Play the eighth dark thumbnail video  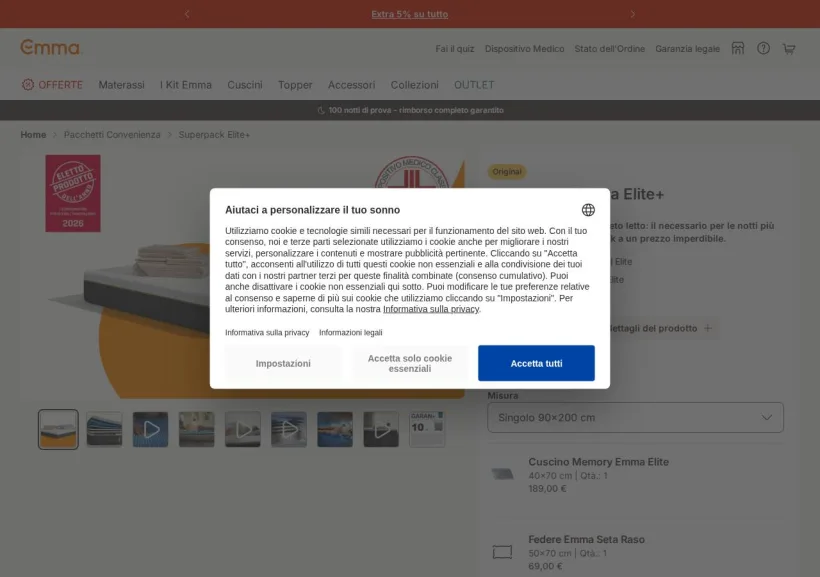click(381, 429)
